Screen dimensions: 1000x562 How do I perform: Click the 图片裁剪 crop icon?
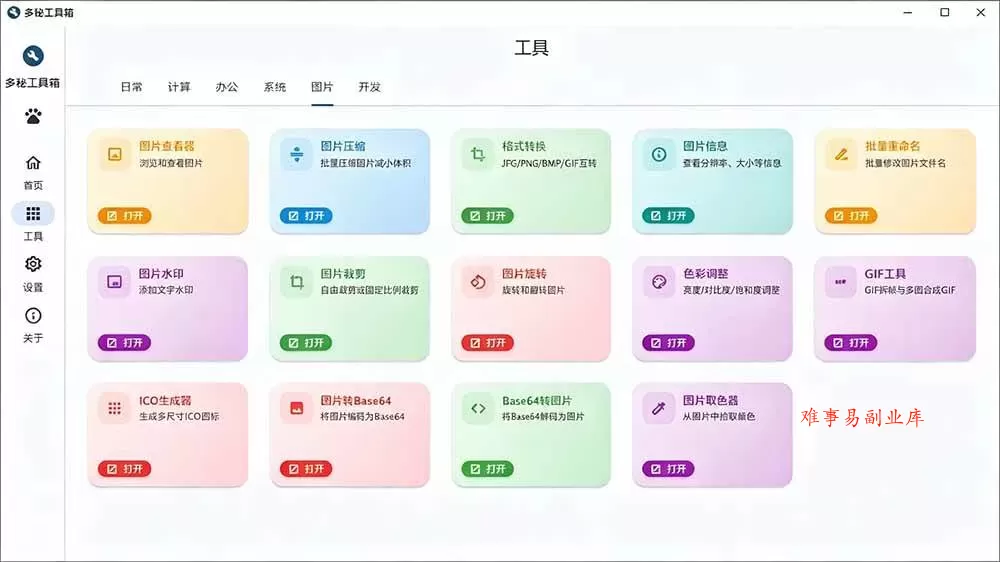point(297,282)
